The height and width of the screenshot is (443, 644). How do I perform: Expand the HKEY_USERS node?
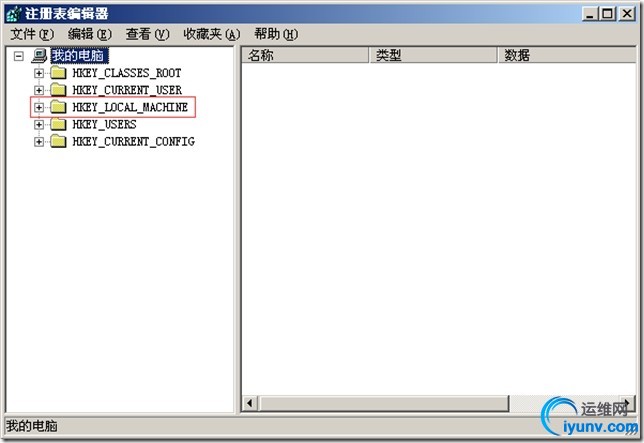pyautogui.click(x=39, y=124)
